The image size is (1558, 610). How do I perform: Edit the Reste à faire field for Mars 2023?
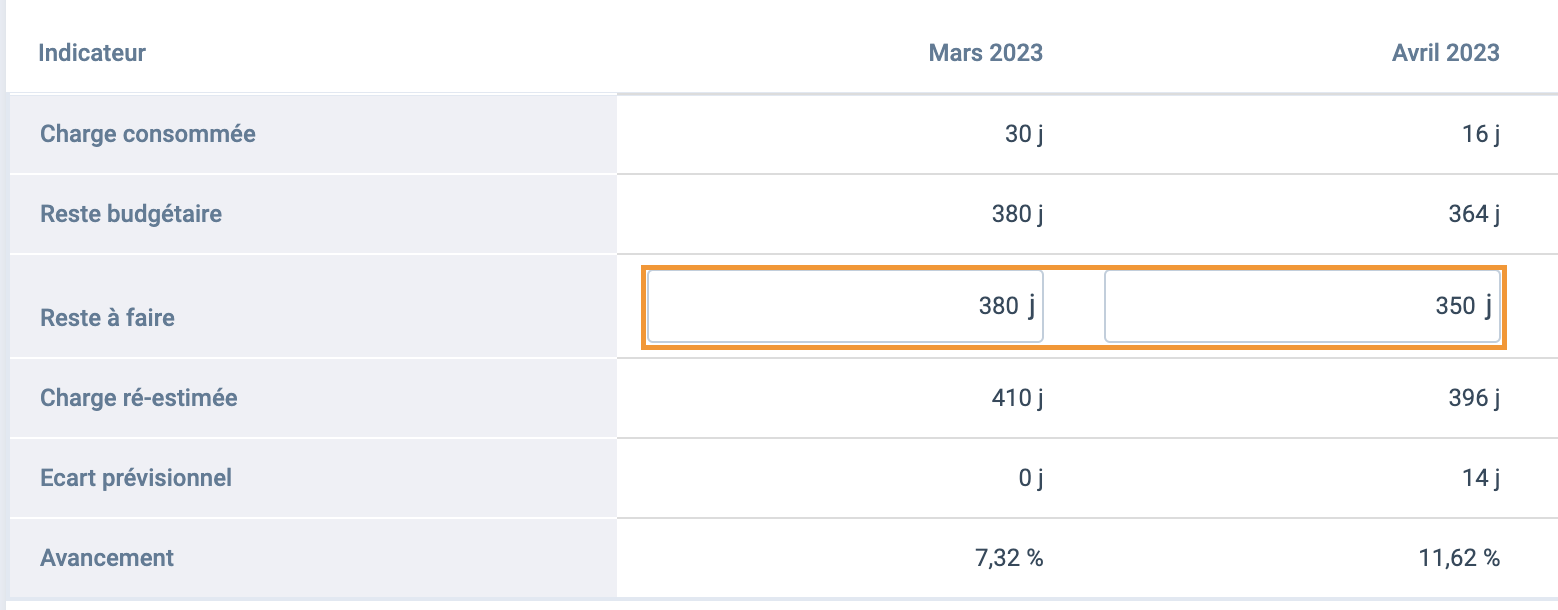(845, 306)
